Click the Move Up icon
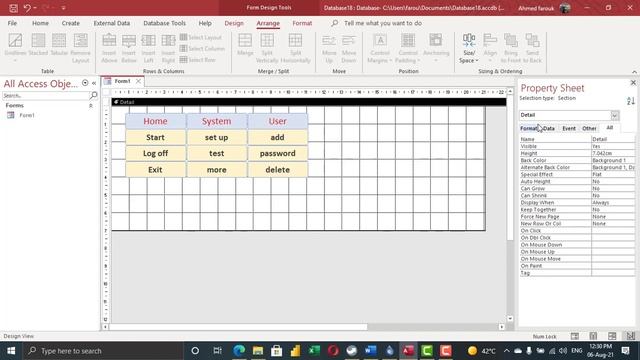Image resolution: width=640 pixels, height=360 pixels. point(329,48)
